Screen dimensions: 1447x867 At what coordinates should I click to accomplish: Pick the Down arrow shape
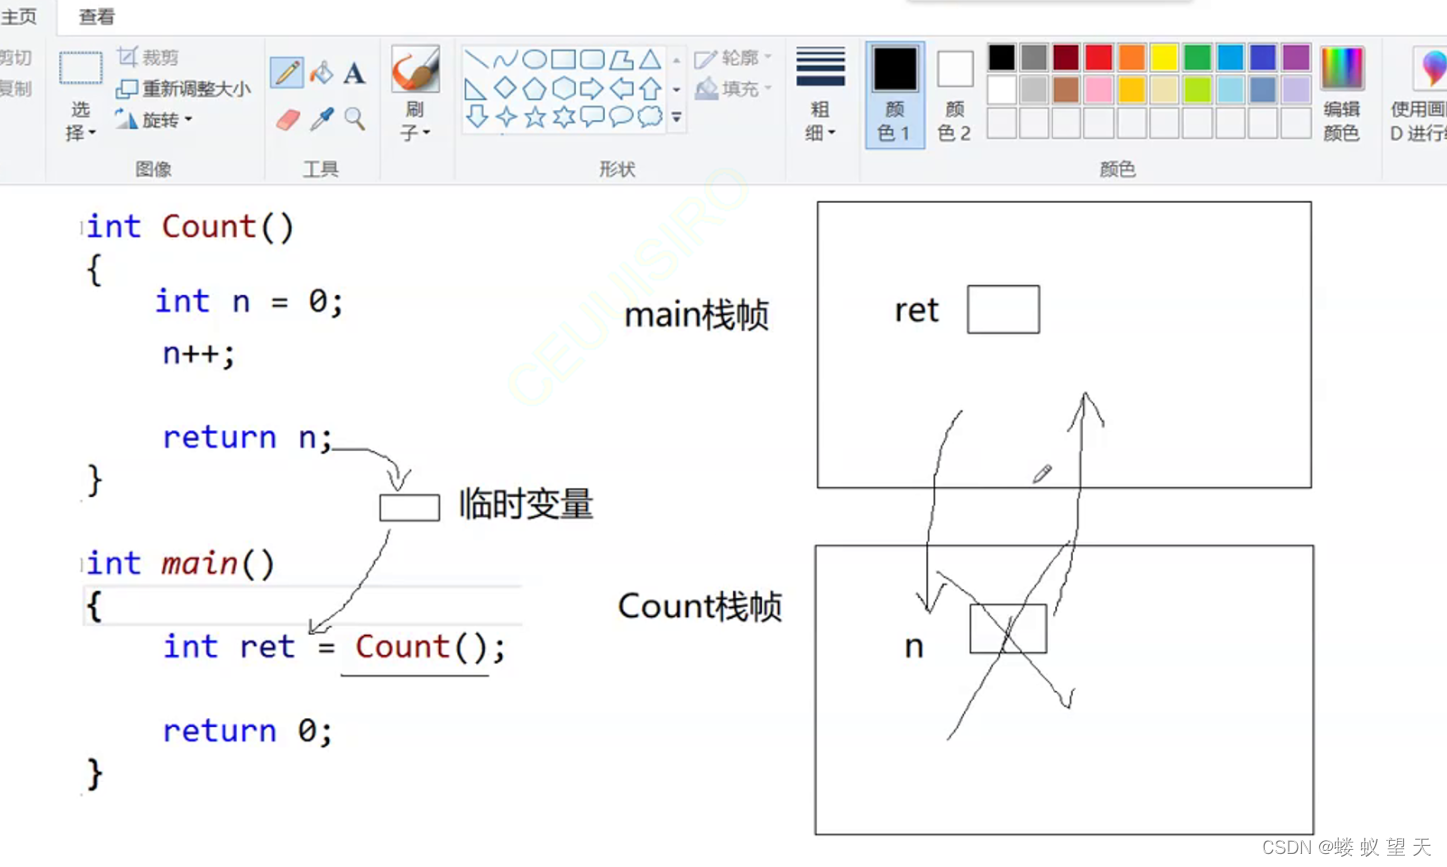(476, 117)
